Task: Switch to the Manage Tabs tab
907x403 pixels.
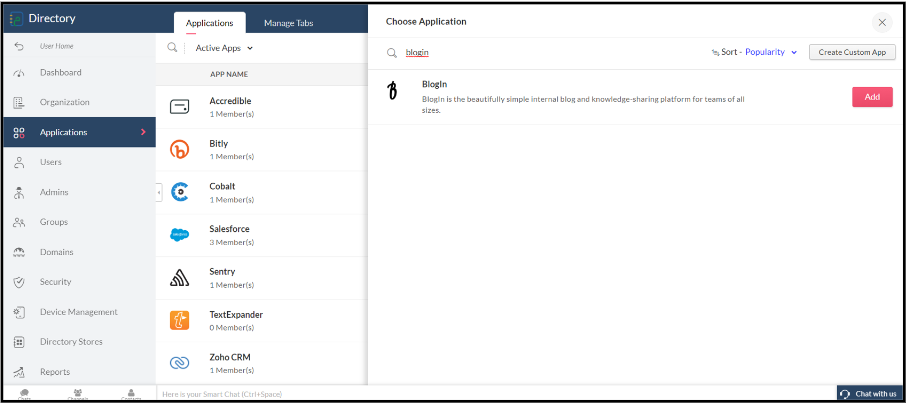Action: [289, 23]
